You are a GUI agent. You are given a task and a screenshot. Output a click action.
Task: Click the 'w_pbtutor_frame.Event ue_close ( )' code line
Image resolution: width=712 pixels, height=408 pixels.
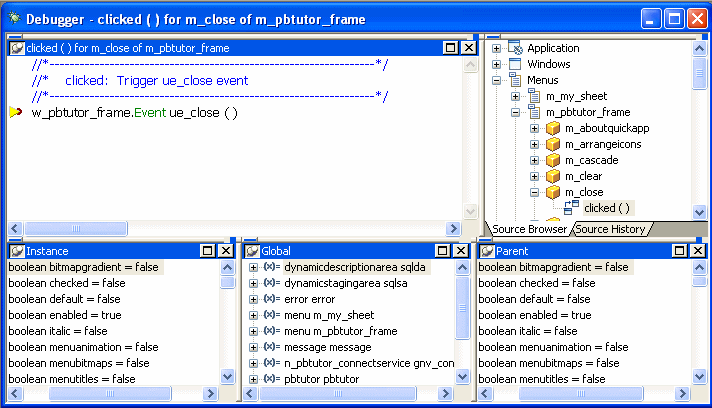coord(134,113)
